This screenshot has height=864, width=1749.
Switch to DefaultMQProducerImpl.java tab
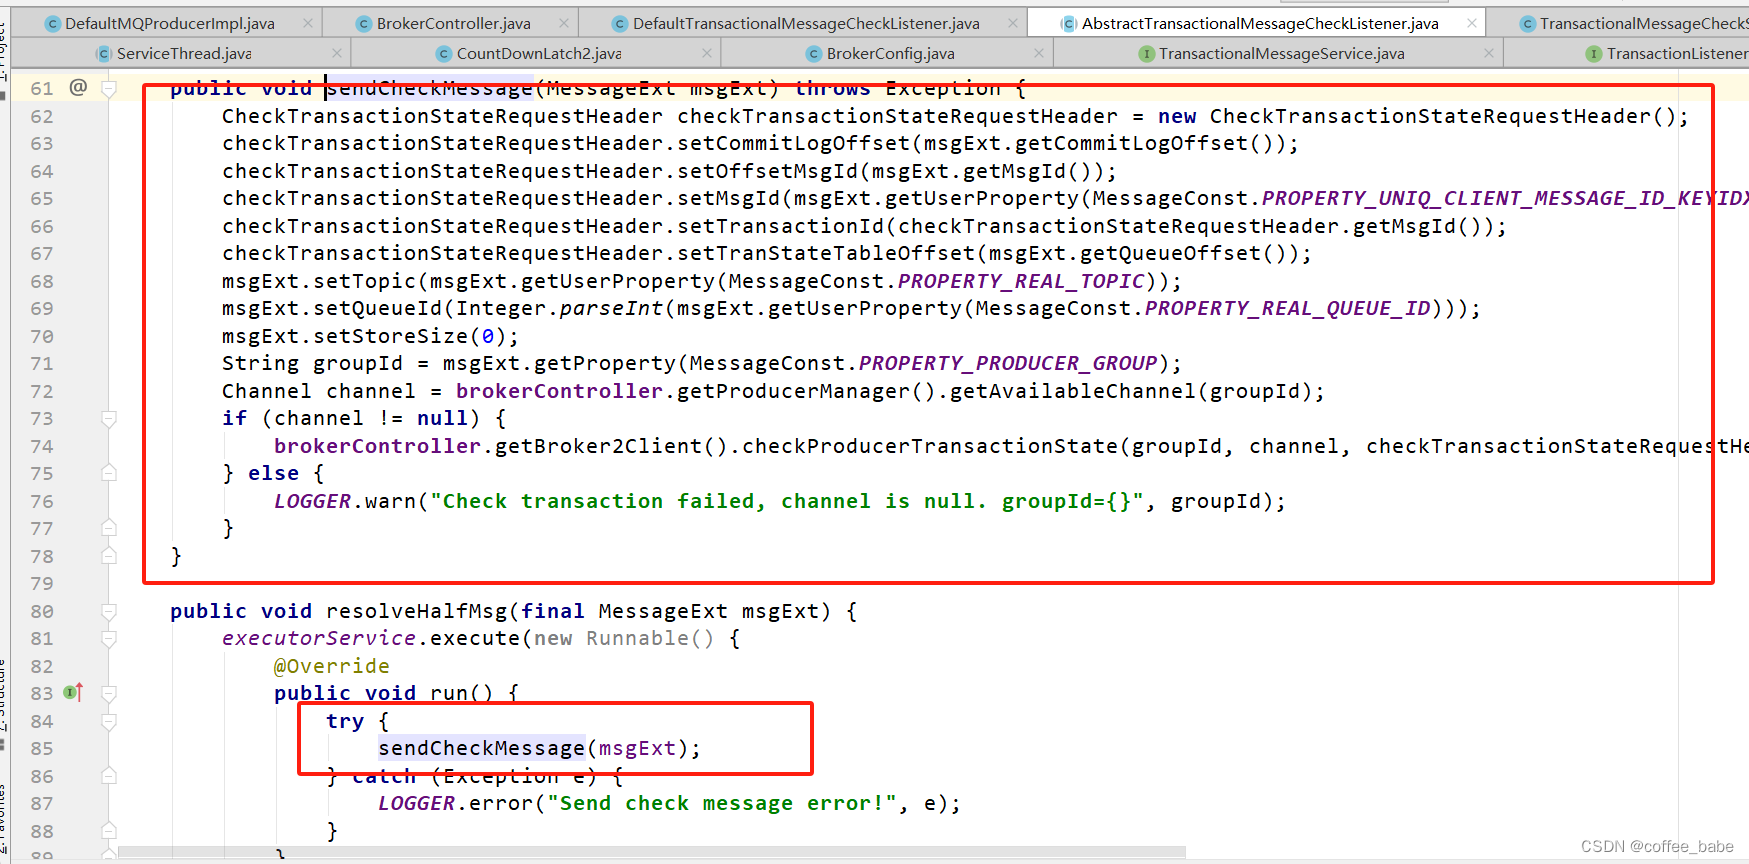pos(169,23)
